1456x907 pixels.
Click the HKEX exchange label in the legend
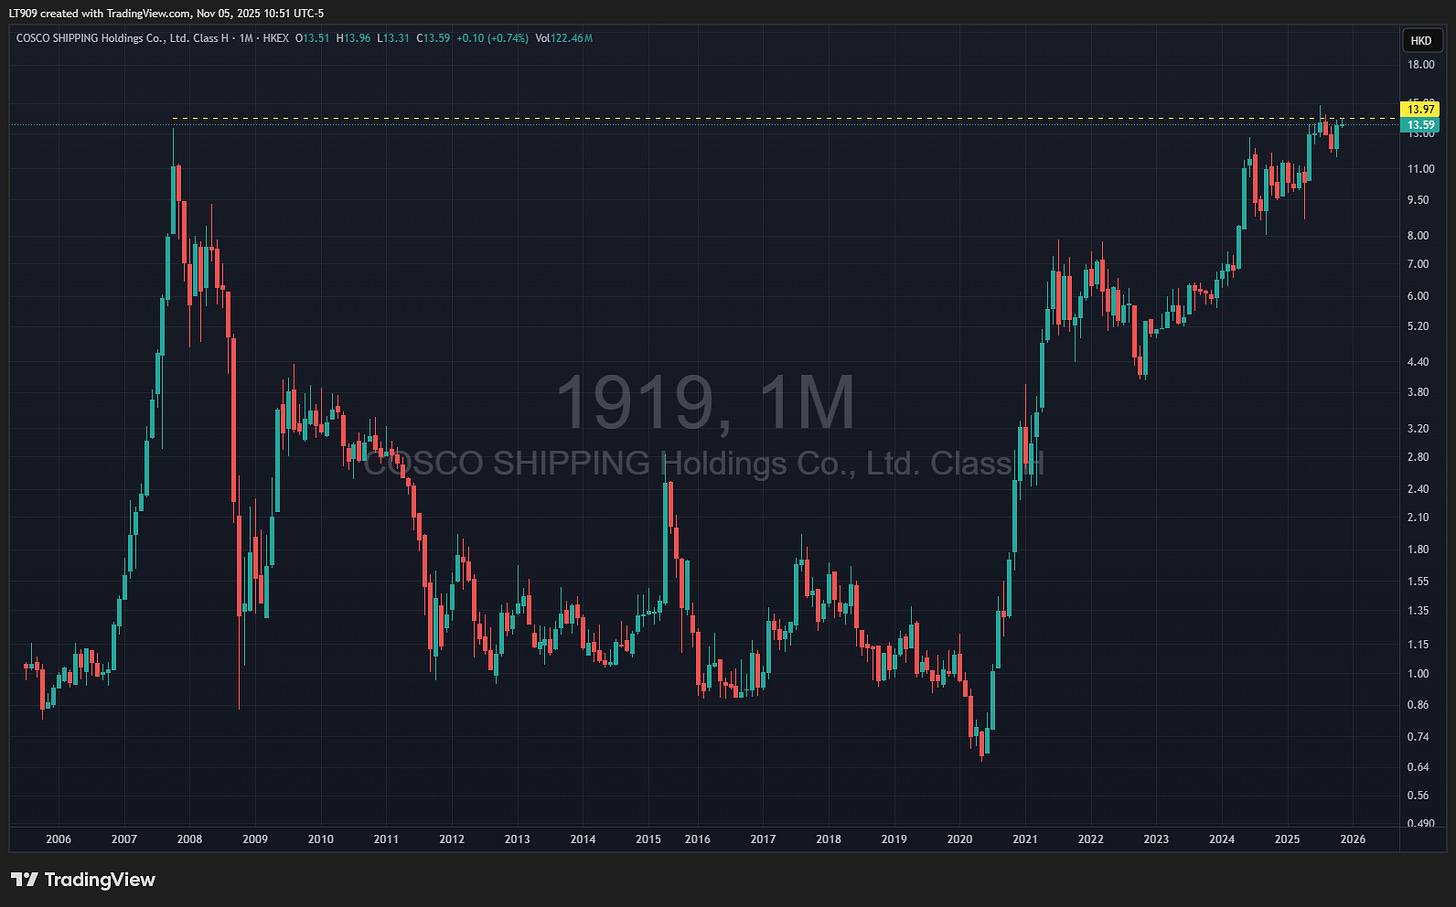[x=276, y=38]
